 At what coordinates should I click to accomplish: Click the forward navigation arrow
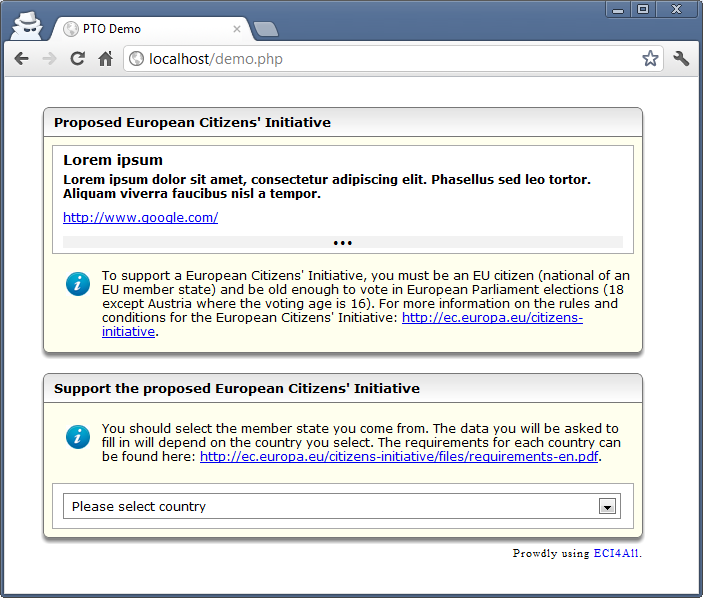coord(49,59)
